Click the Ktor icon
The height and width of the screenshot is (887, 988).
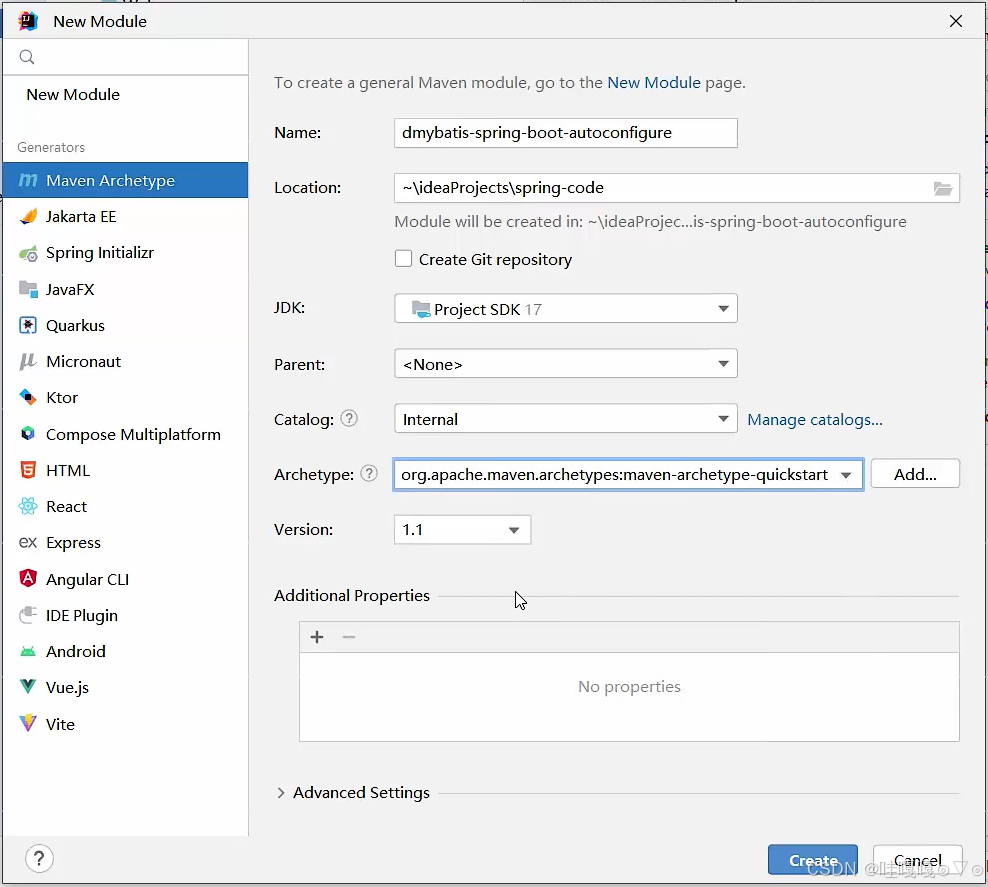(28, 398)
